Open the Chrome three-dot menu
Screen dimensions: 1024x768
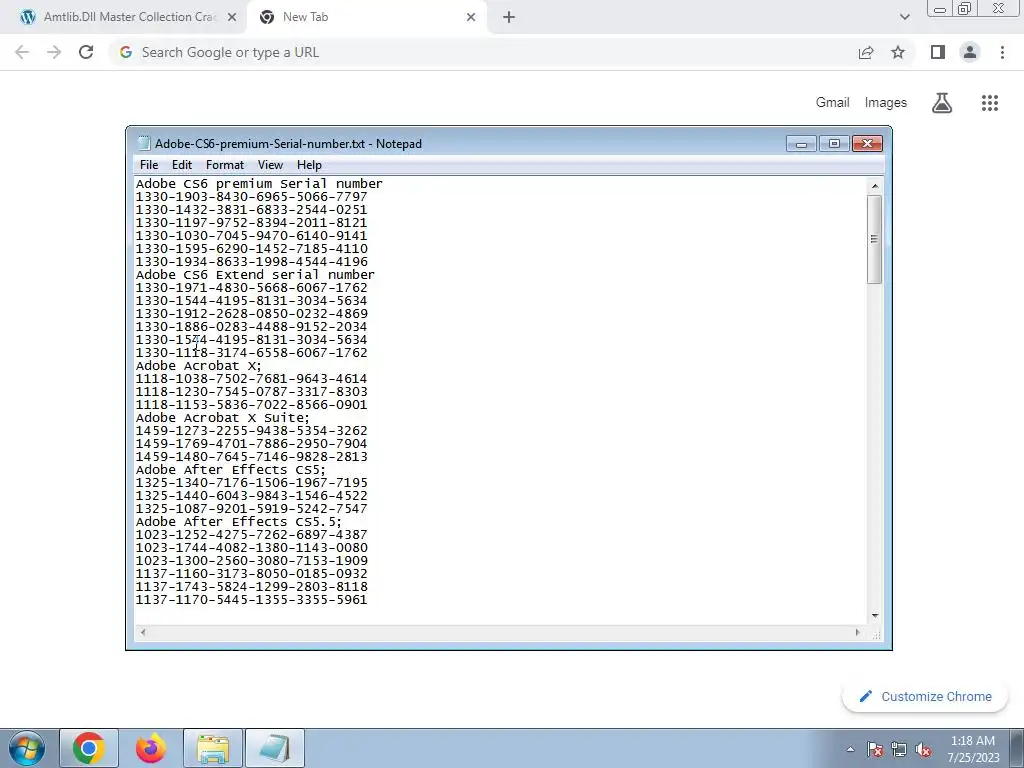1002,52
